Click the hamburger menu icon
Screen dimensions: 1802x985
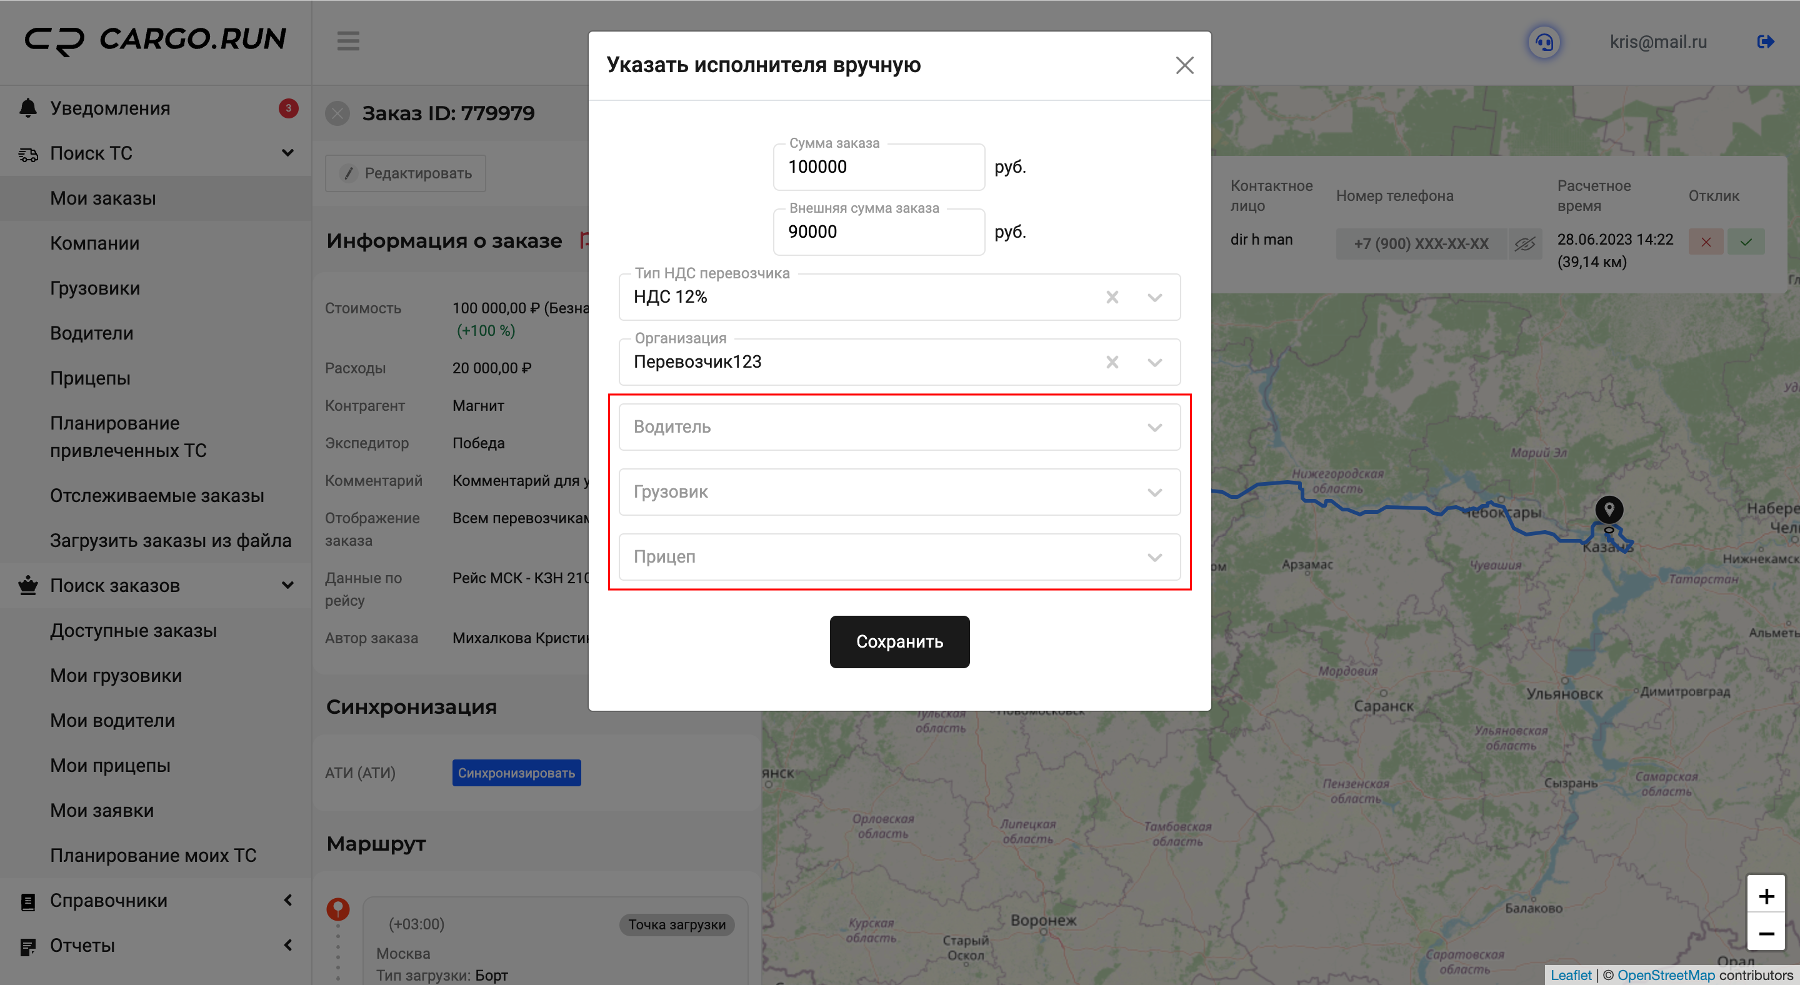[x=348, y=41]
